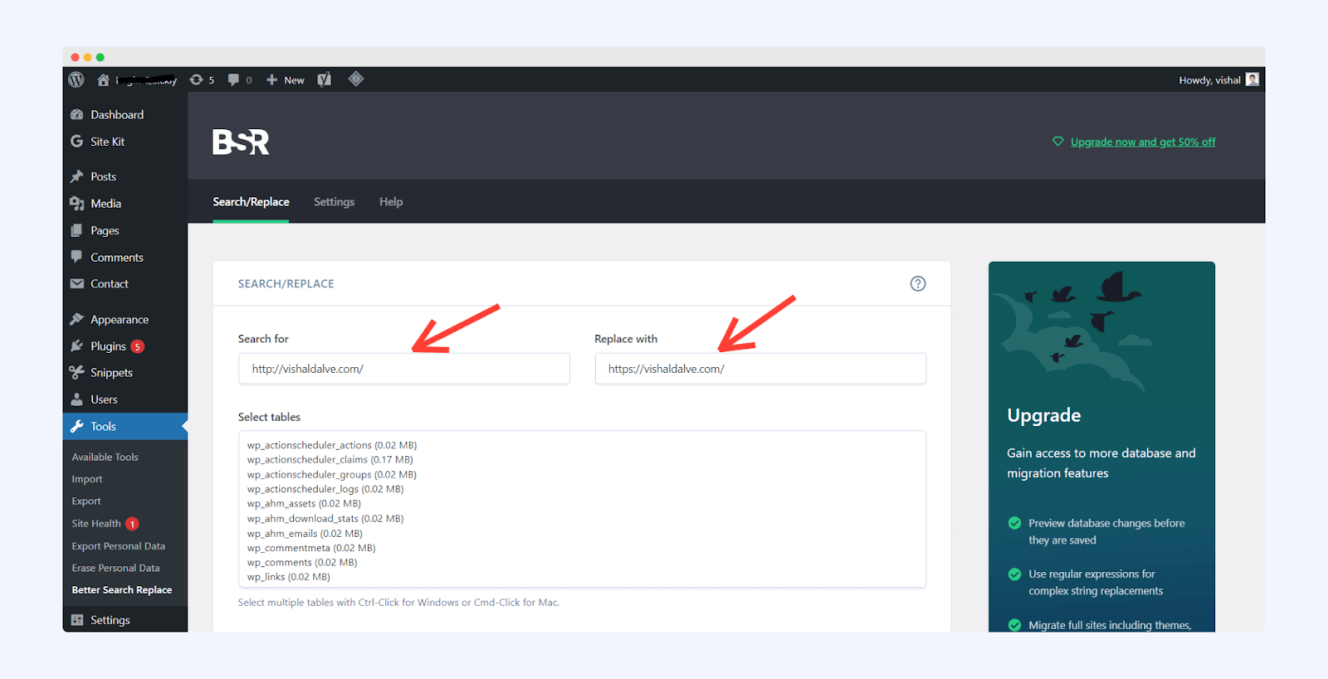
Task: Click the diamond-shaped icon in admin bar
Action: pyautogui.click(x=356, y=79)
